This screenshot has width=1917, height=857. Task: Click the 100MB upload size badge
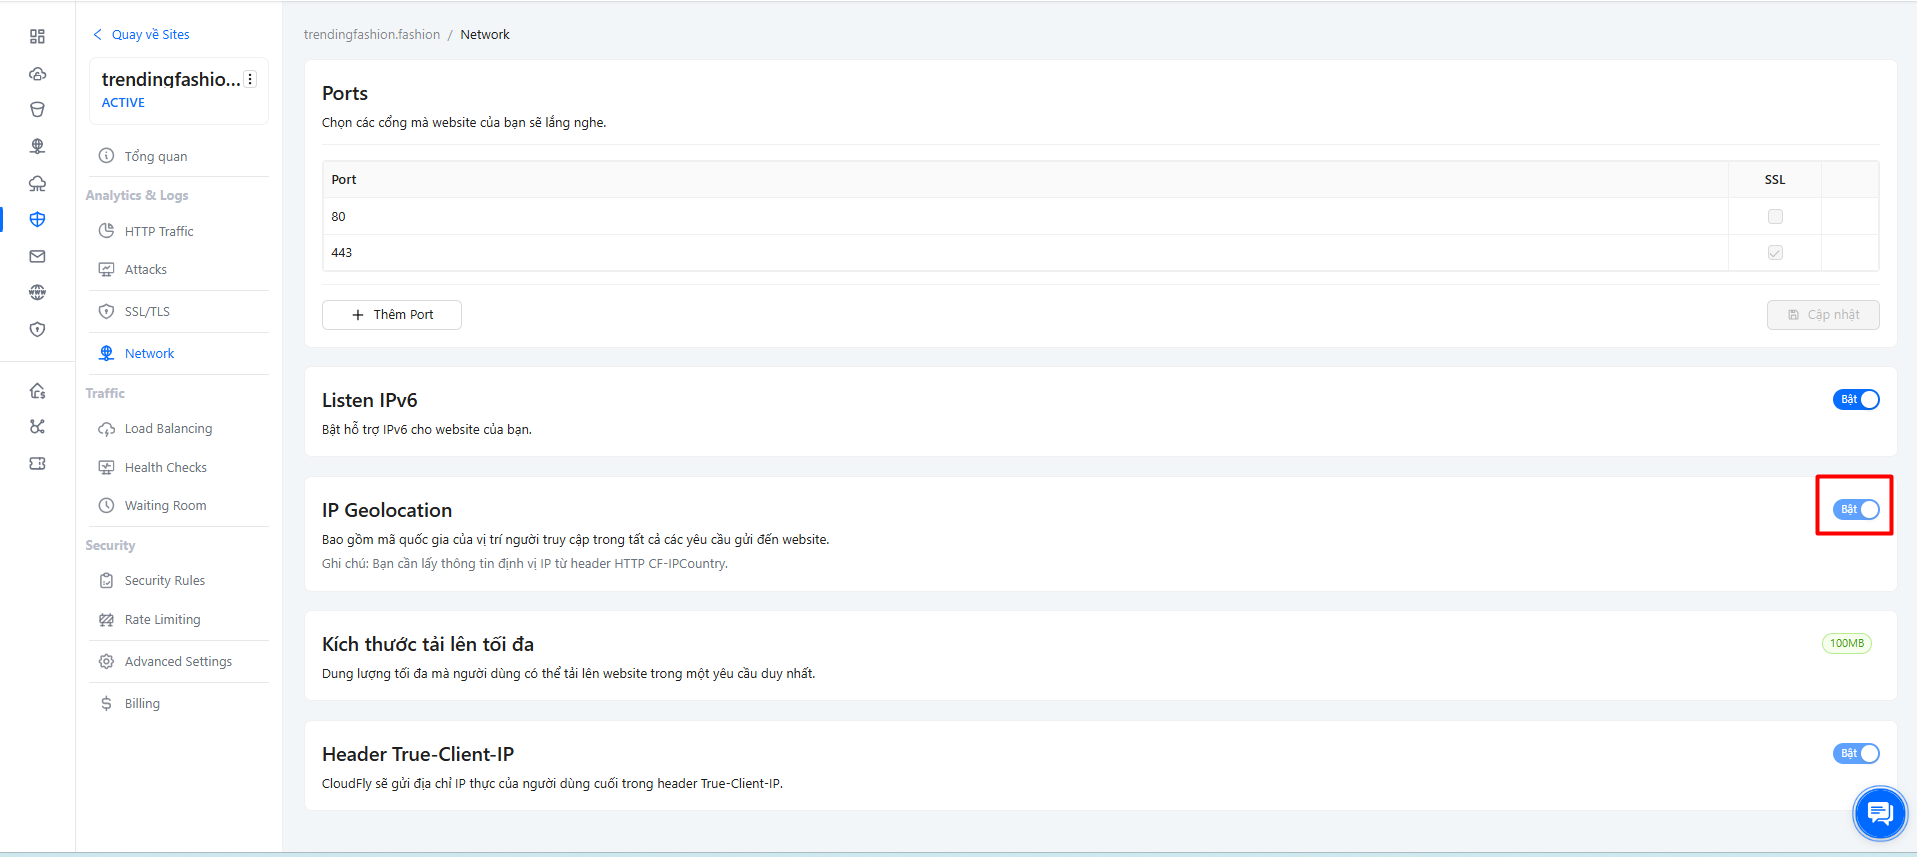tap(1846, 644)
